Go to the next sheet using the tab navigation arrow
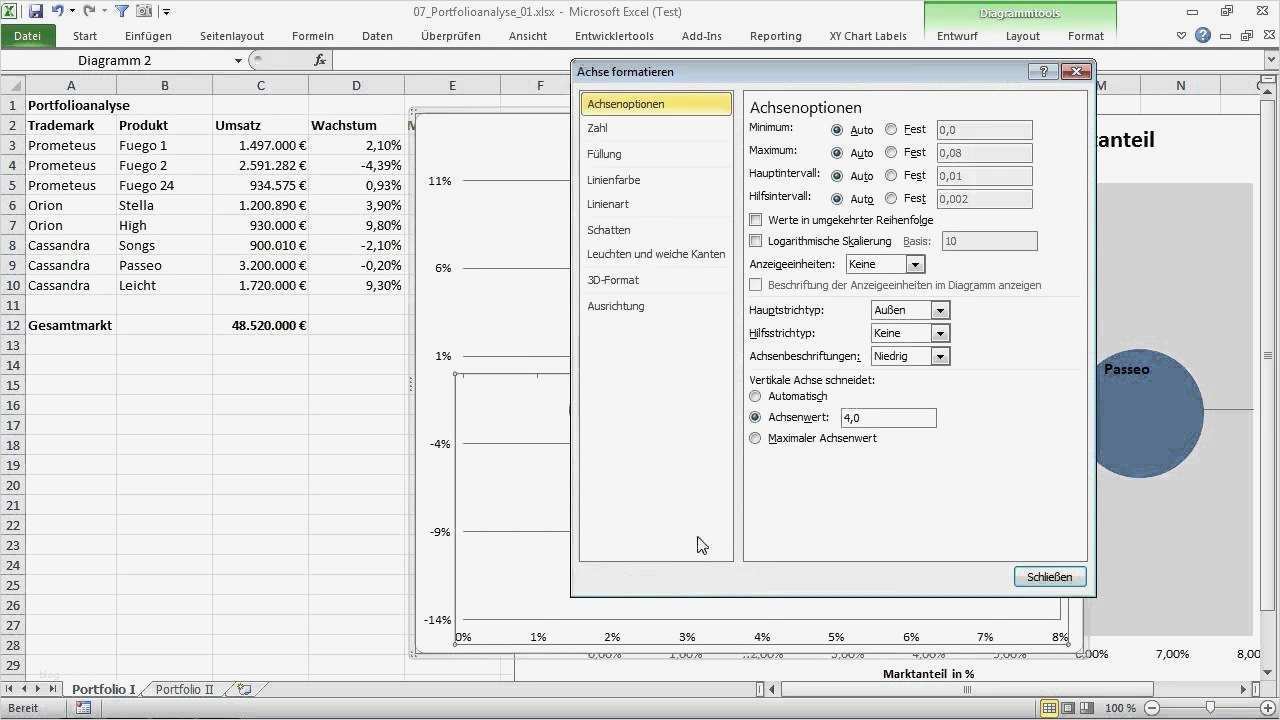 [x=39, y=689]
